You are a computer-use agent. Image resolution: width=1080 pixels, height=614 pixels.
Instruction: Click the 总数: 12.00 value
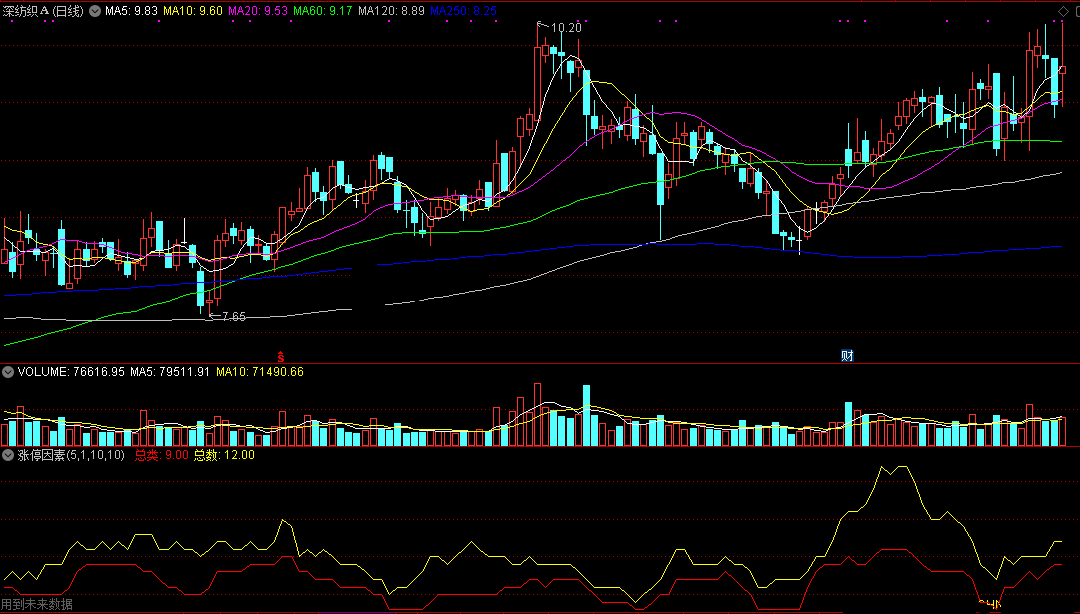(x=224, y=455)
